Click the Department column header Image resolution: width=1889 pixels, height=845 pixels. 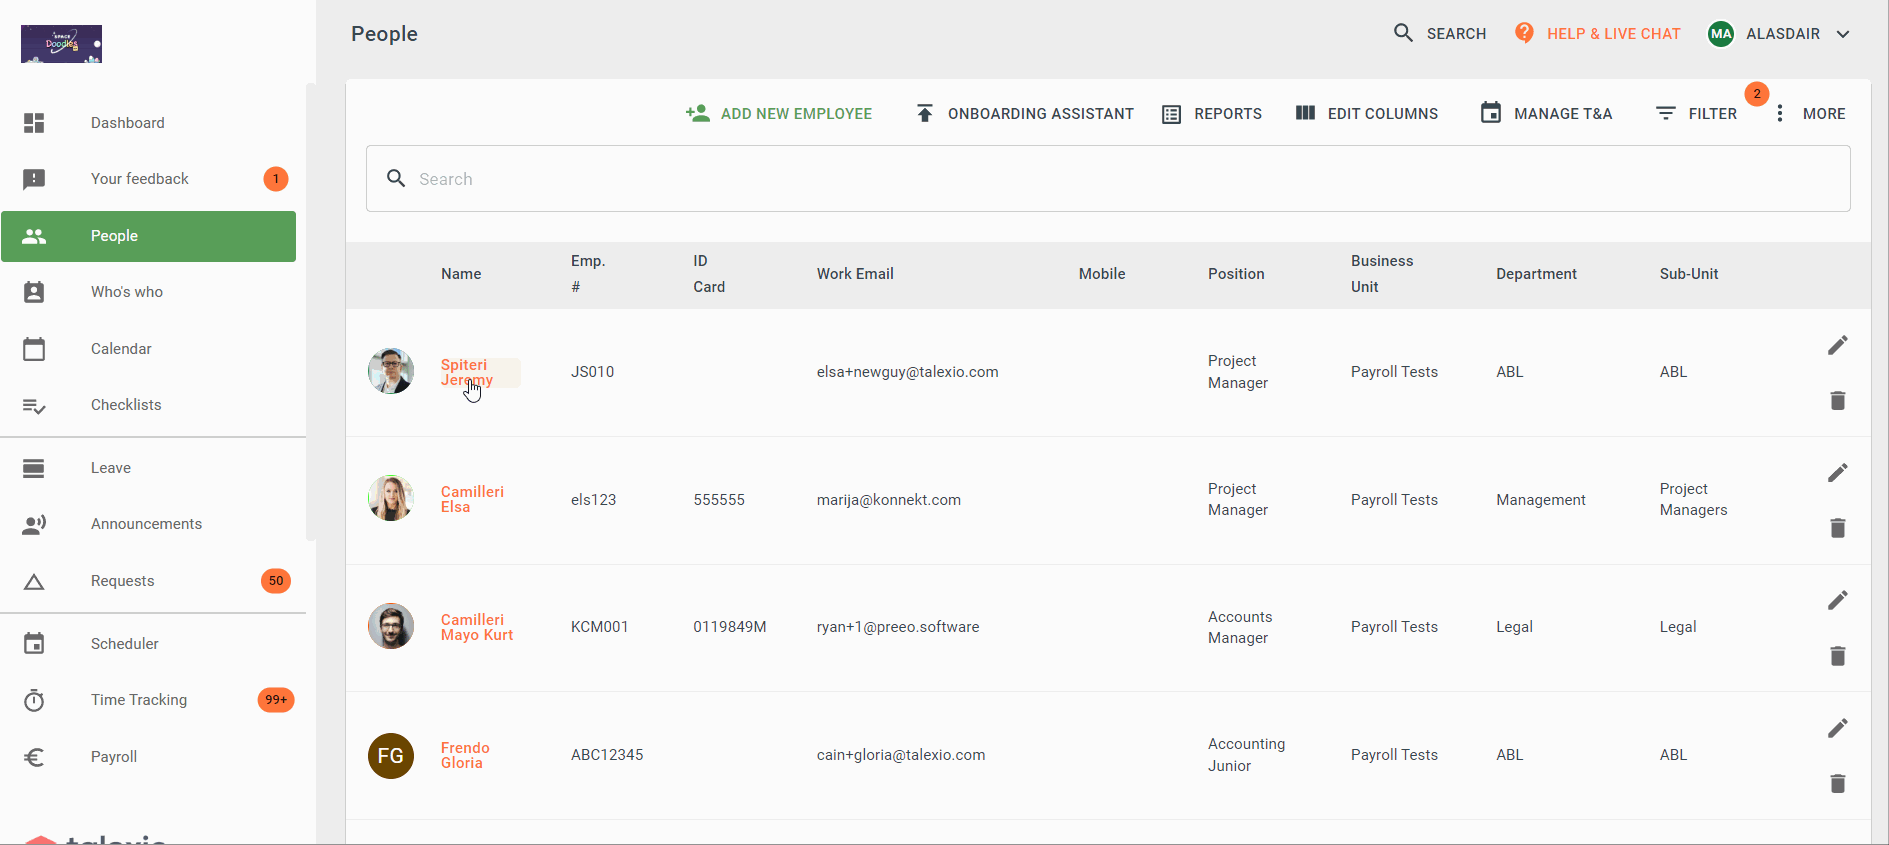(1536, 274)
